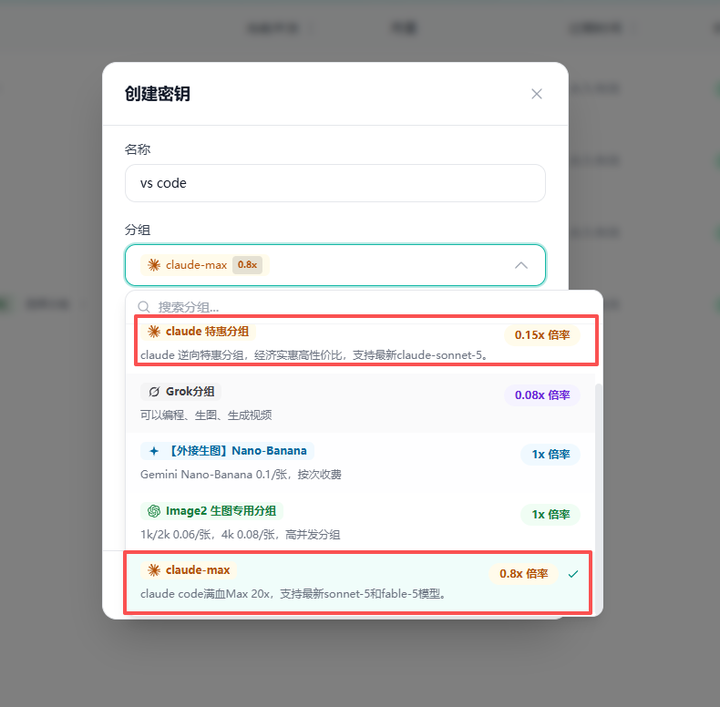720x707 pixels.
Task: Select the Image2 生图专用分组 option
Action: coord(360,522)
